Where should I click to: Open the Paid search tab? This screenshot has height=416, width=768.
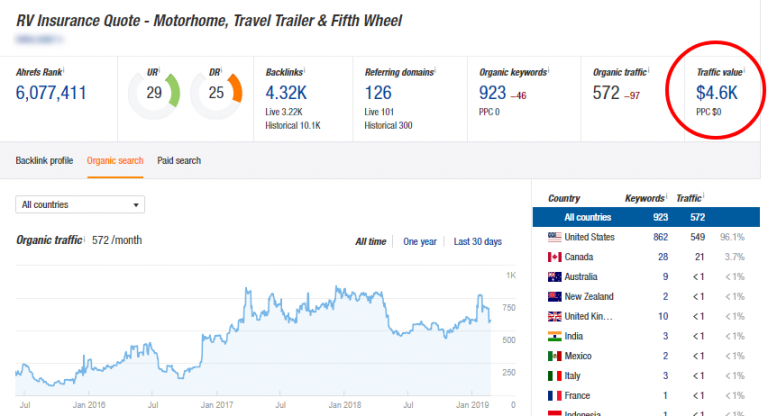(x=179, y=160)
